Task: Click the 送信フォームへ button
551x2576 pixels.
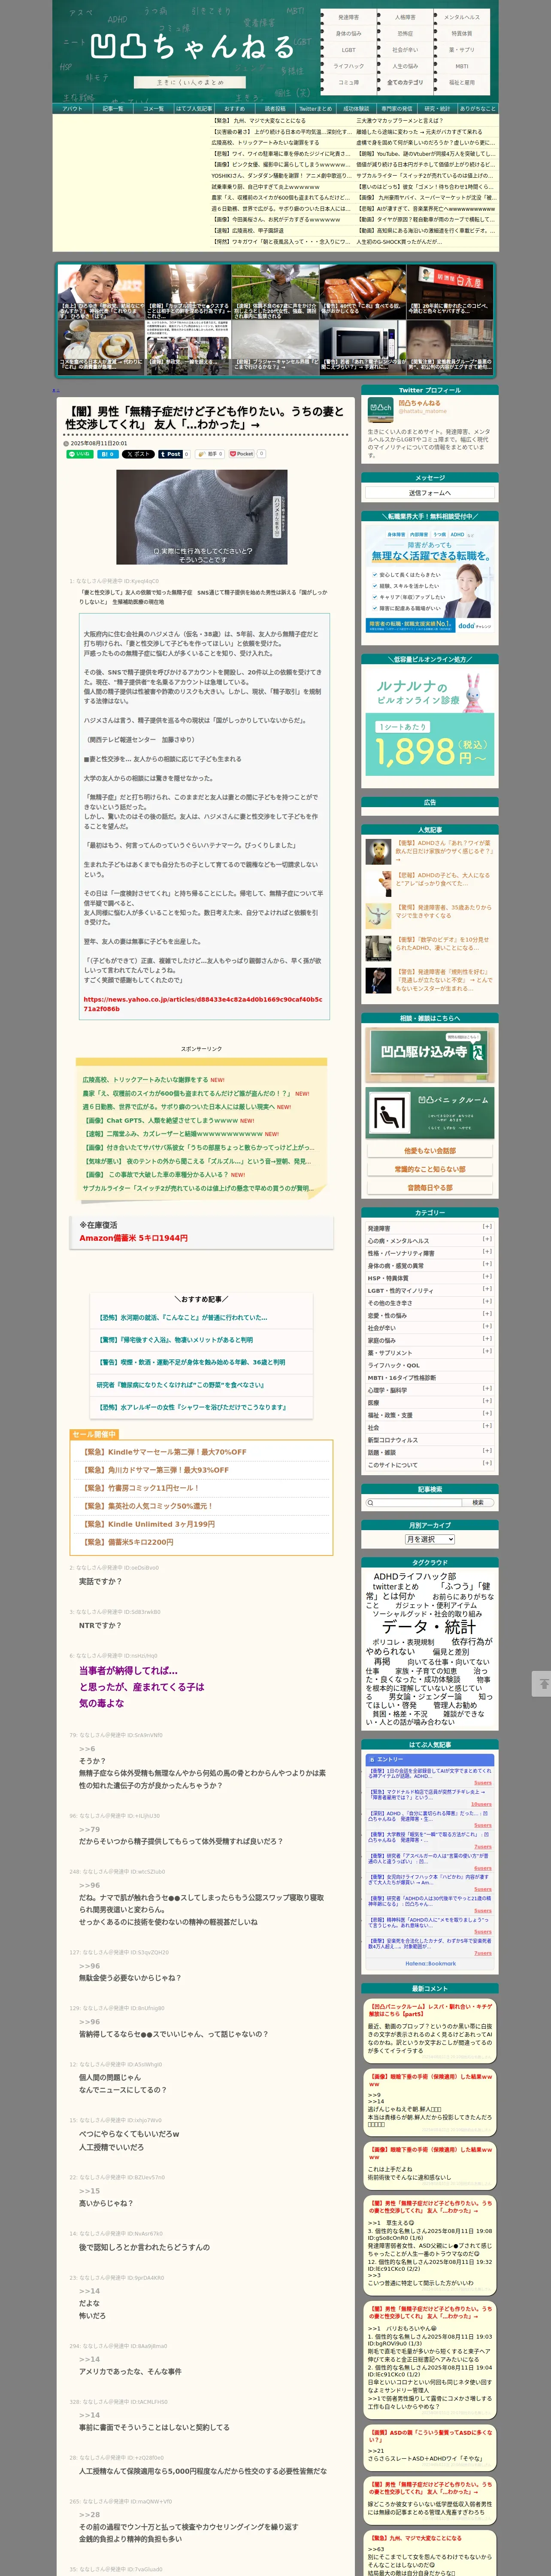Action: (x=429, y=492)
